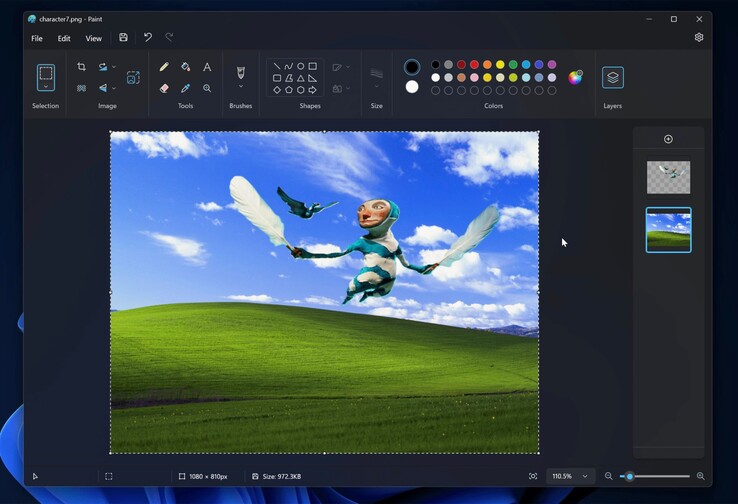Pick the yellow color swatch in top row
Image resolution: width=738 pixels, height=504 pixels.
pos(500,64)
